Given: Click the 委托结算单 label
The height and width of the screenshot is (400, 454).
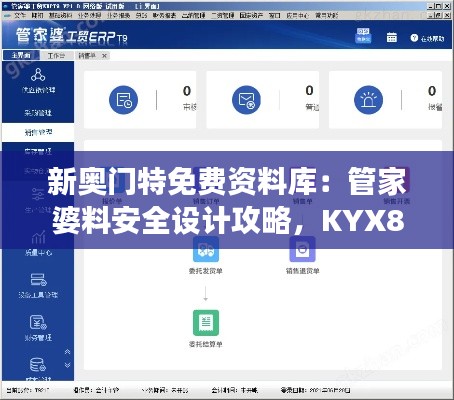Looking at the screenshot, I should click(206, 344).
